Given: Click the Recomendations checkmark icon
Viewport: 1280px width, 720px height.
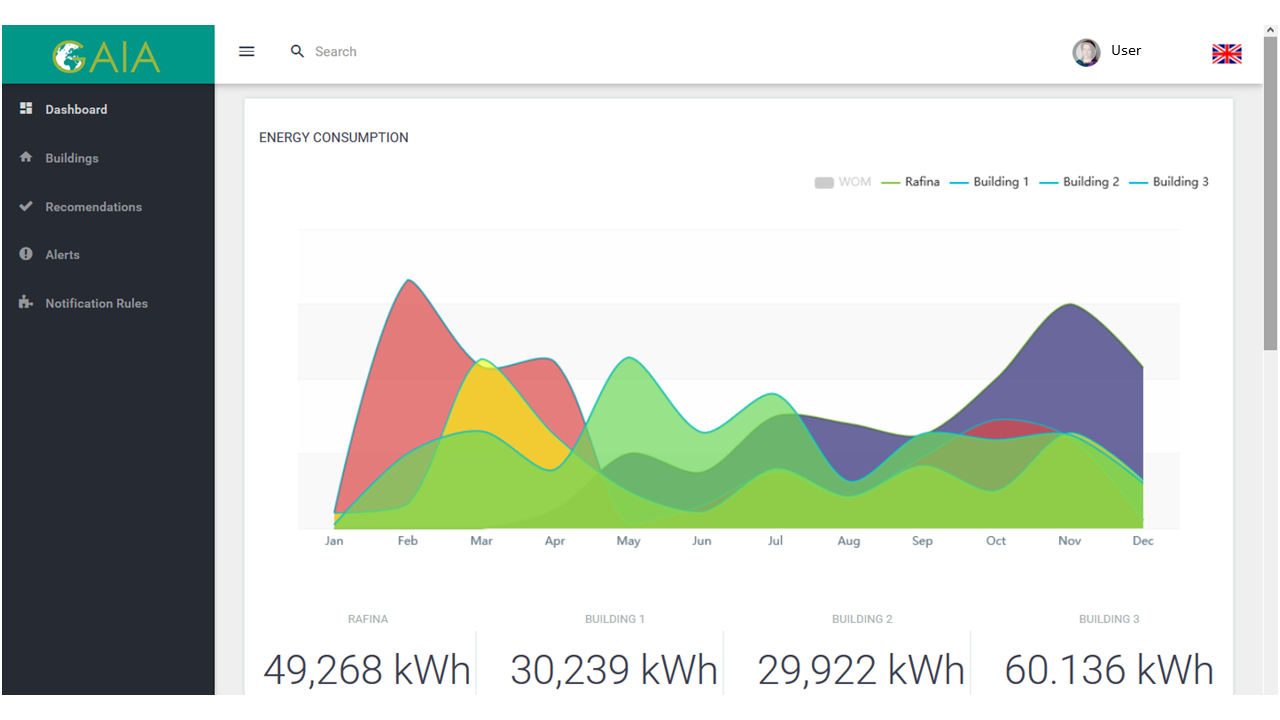Looking at the screenshot, I should (x=26, y=206).
